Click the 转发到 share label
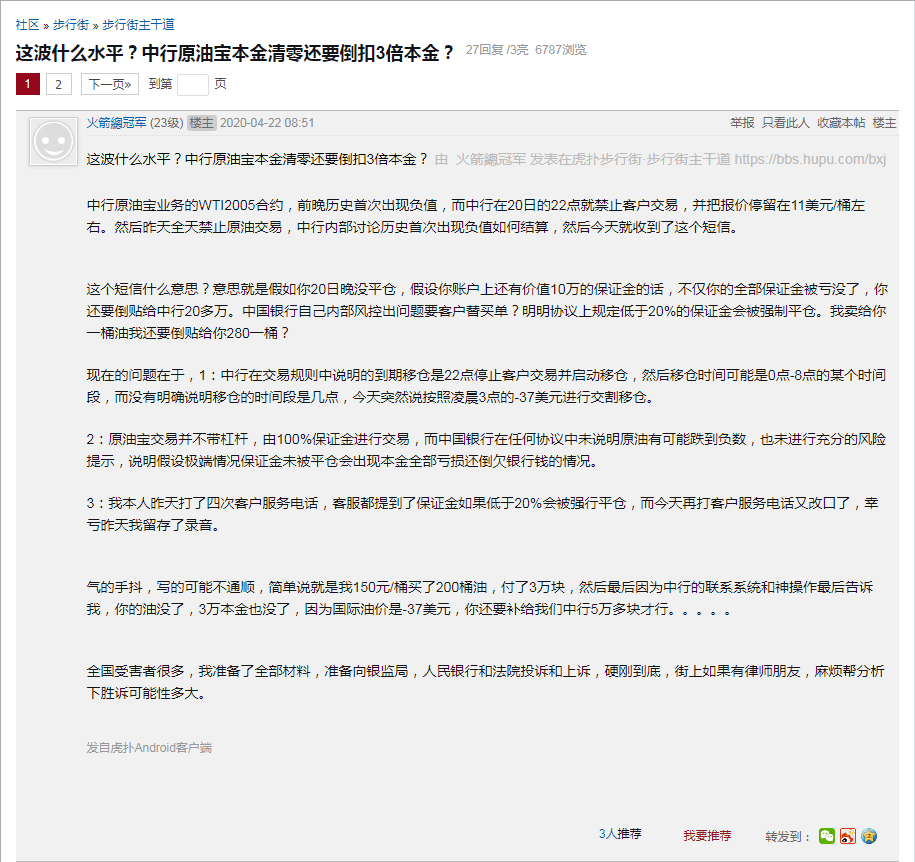Image resolution: width=915 pixels, height=862 pixels. [x=788, y=836]
